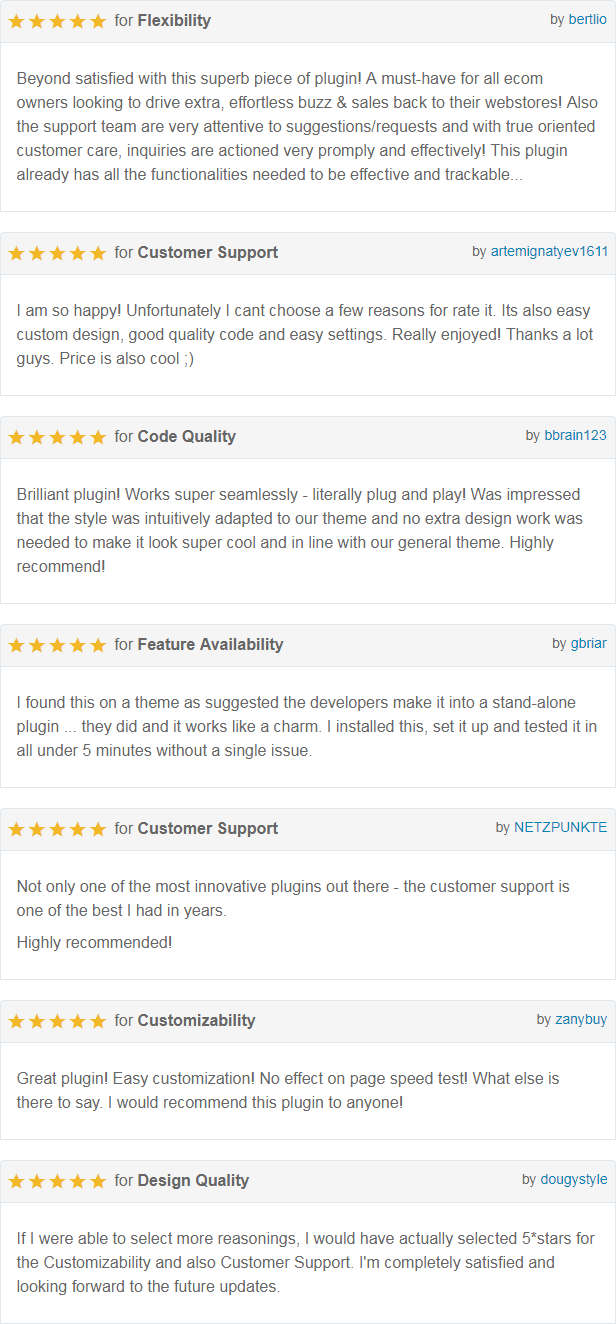Visit reviewer bbrain123's profile

575,436
